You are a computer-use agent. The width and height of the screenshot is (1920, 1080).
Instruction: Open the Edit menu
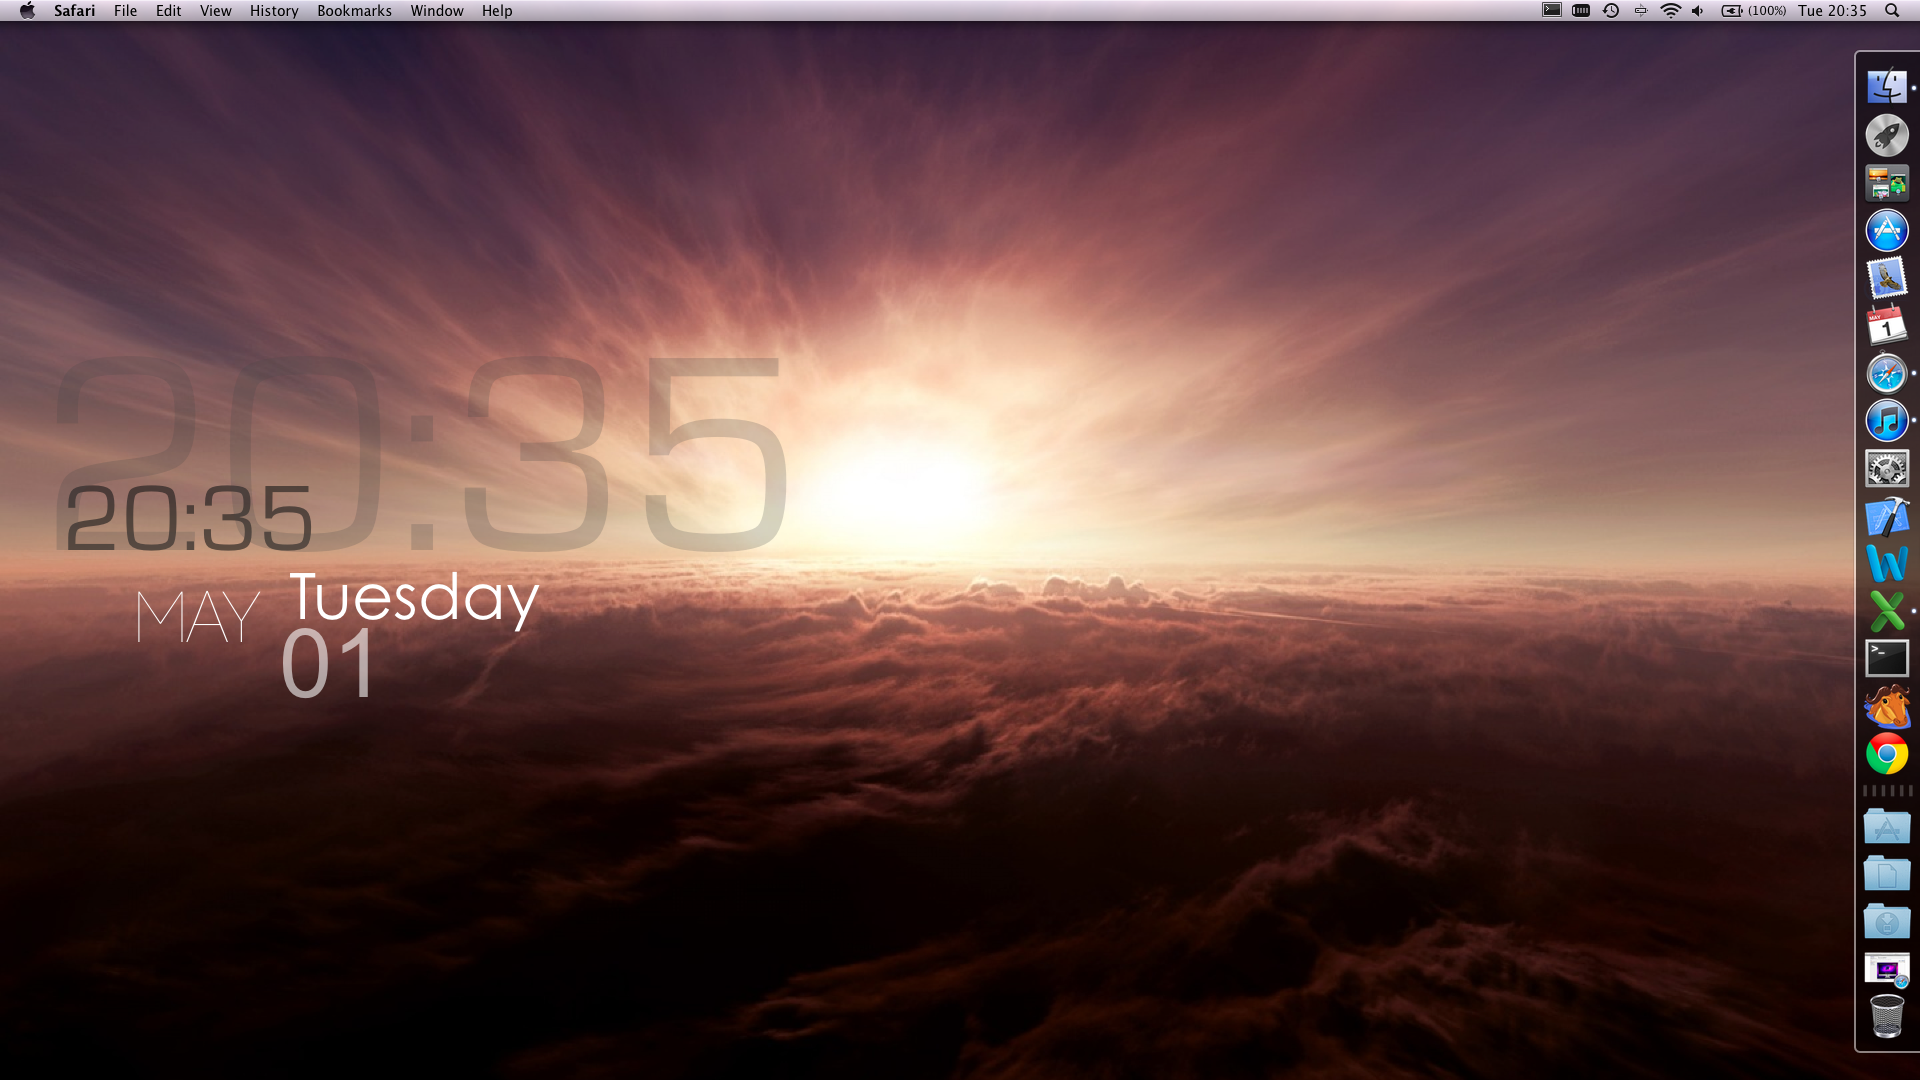[x=168, y=11]
